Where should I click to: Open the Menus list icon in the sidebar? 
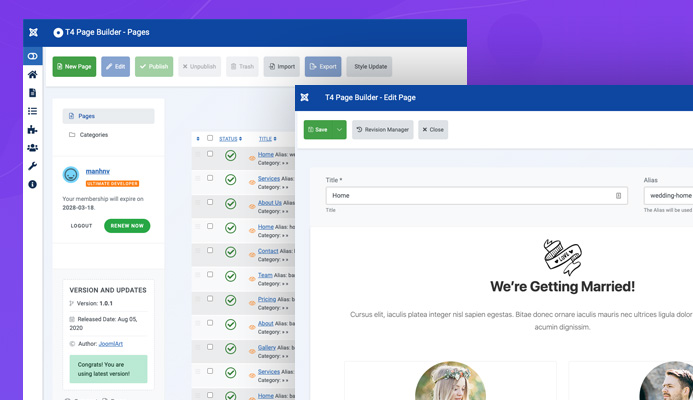[x=32, y=111]
